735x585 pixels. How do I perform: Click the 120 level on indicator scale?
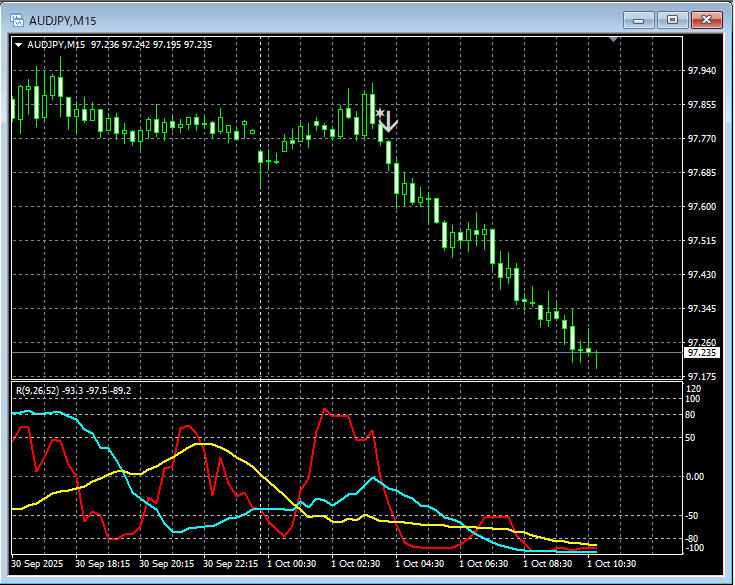click(x=693, y=388)
